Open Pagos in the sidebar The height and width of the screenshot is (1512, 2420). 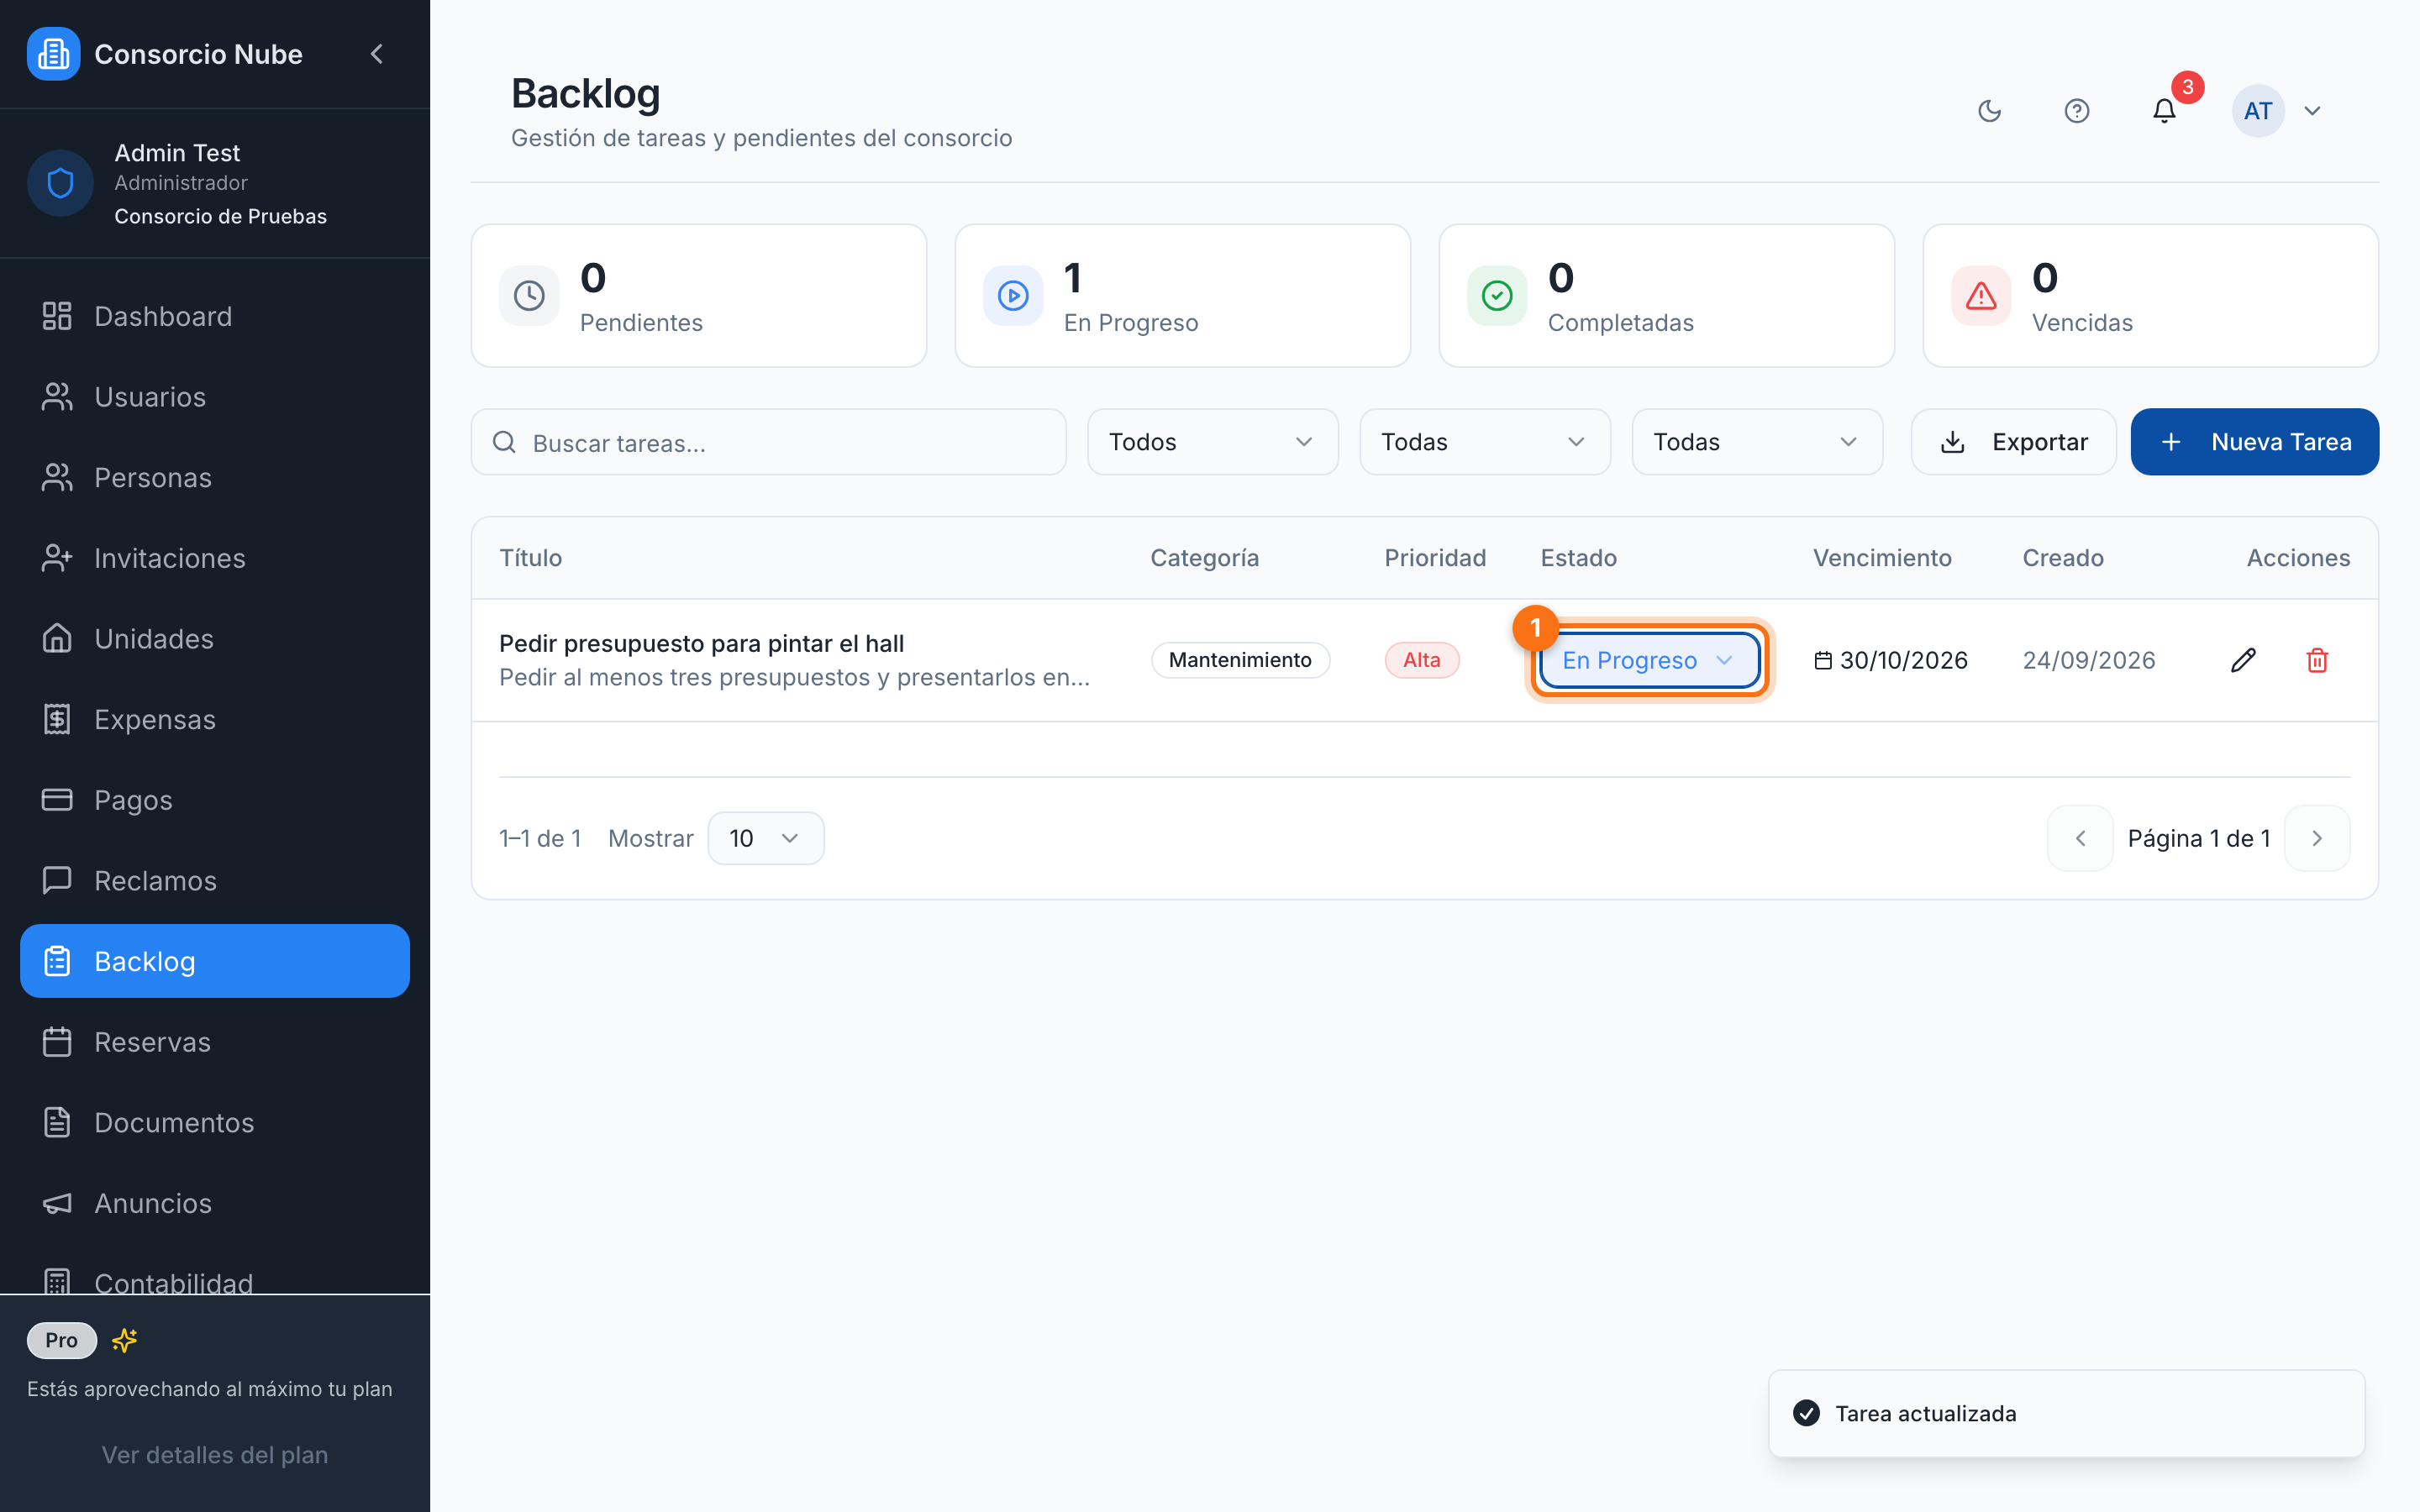(215, 800)
